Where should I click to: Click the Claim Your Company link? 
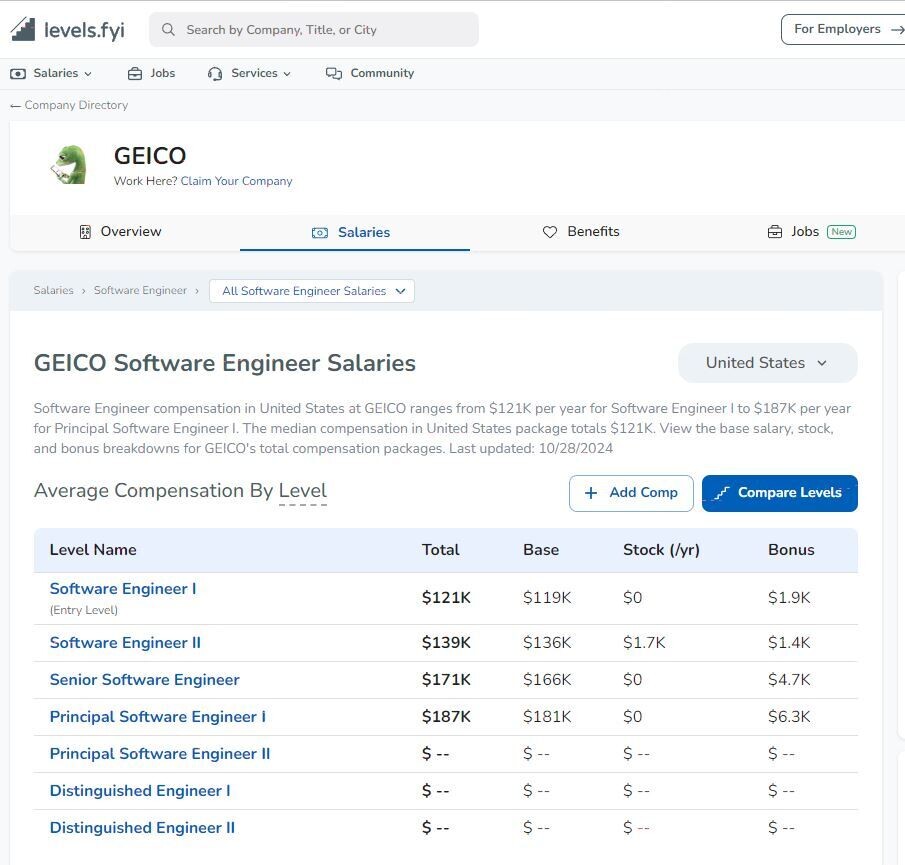pos(236,181)
